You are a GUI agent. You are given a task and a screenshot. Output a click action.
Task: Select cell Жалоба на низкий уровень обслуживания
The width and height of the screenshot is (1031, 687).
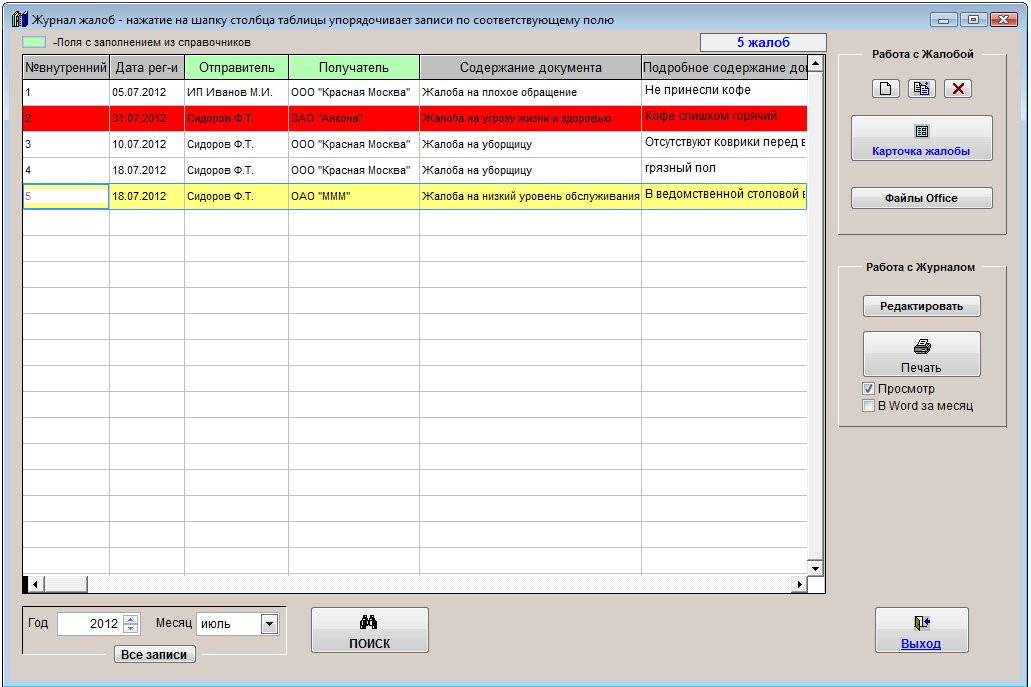(531, 196)
